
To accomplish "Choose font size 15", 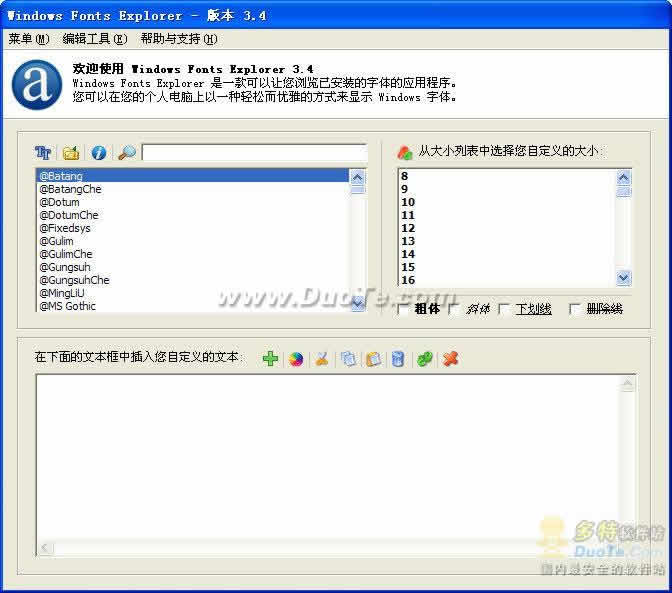I will pyautogui.click(x=508, y=267).
